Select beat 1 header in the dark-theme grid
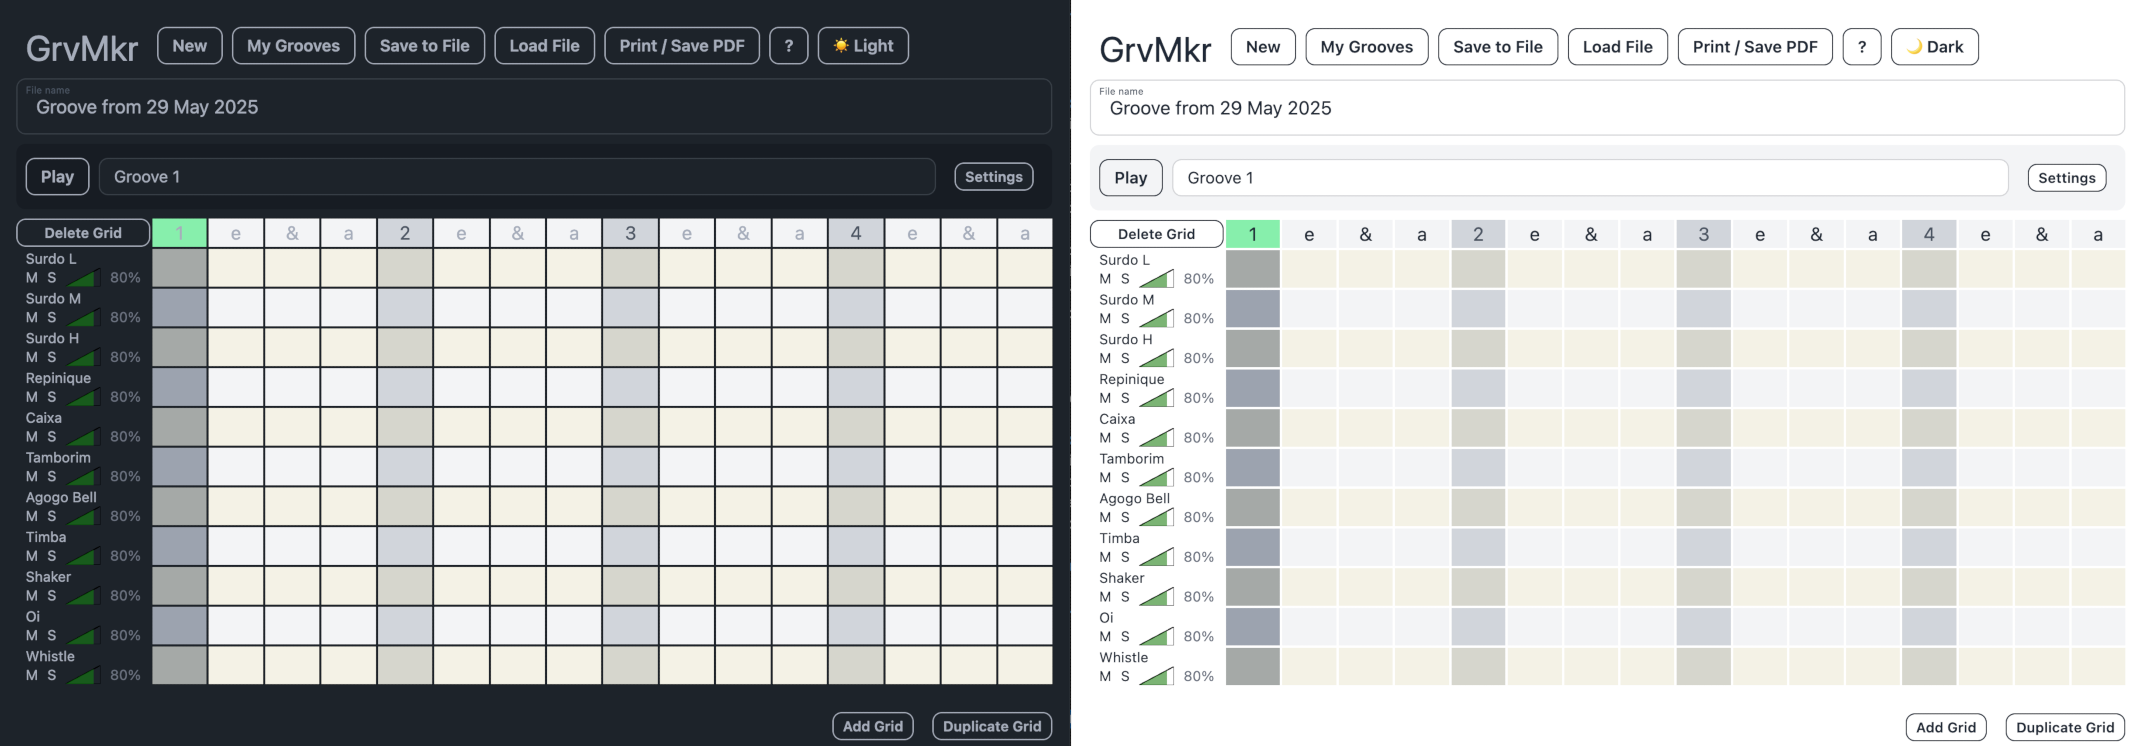Screen dimensions: 2140x746 [180, 233]
